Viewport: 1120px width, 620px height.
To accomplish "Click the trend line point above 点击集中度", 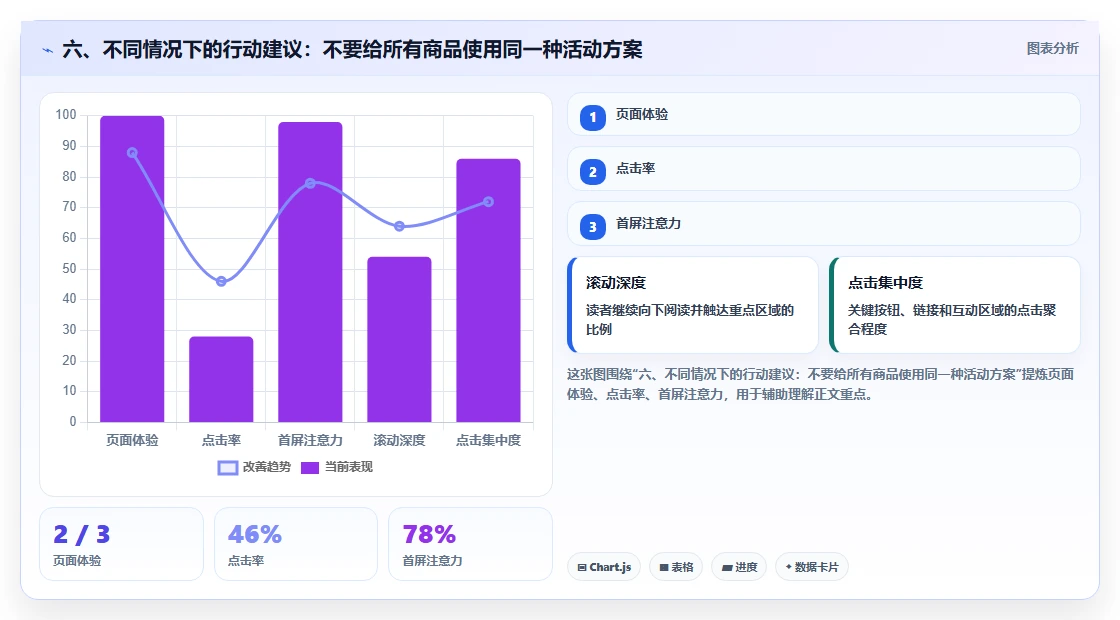I will pyautogui.click(x=489, y=202).
